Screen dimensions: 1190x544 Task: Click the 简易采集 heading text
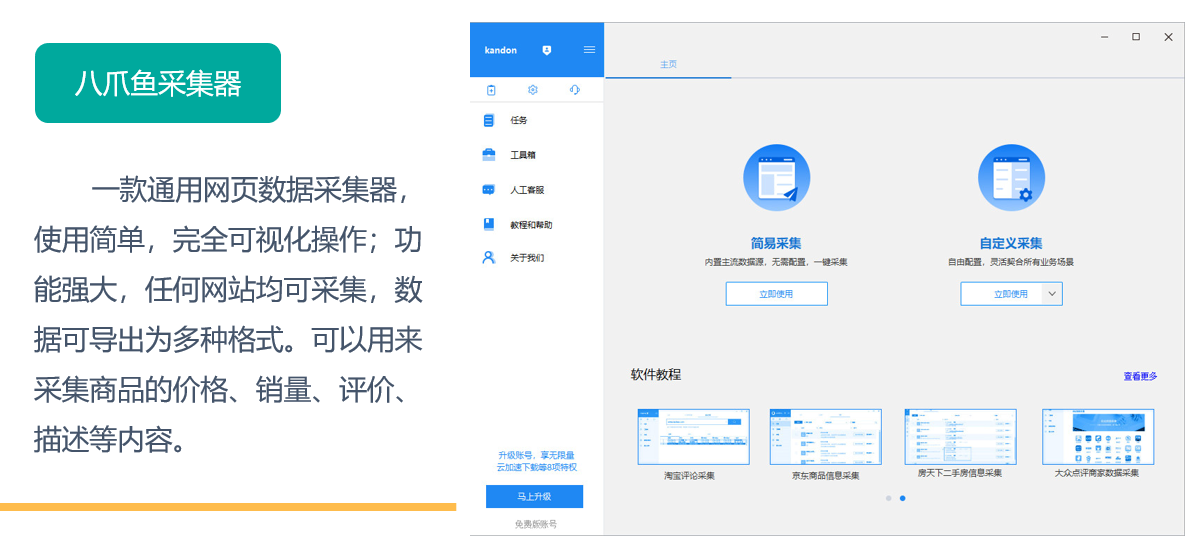776,244
